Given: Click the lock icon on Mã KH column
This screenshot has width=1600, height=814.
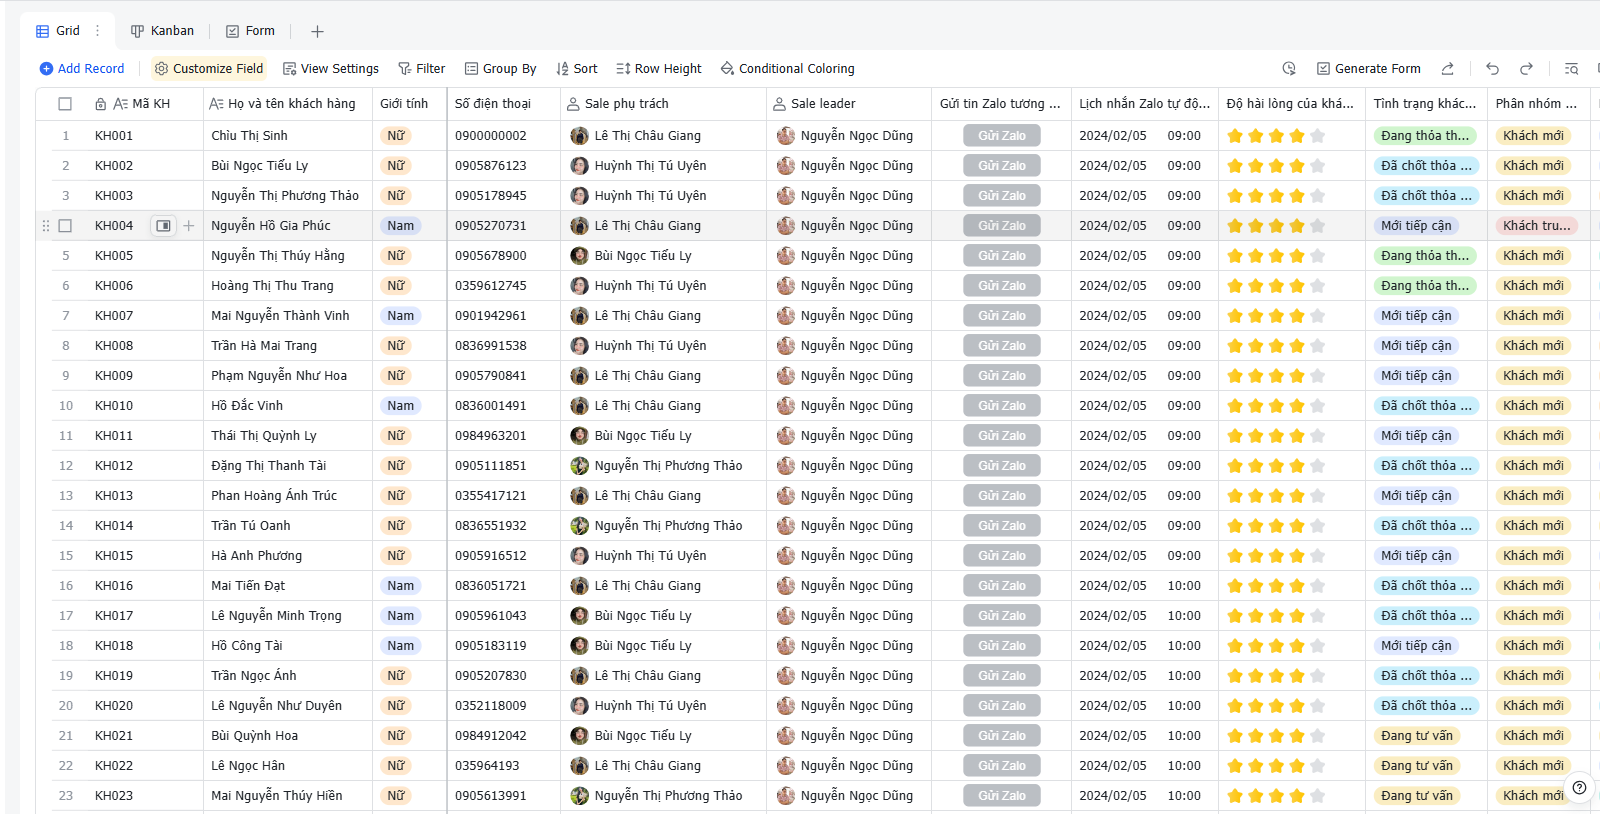Looking at the screenshot, I should point(101,104).
